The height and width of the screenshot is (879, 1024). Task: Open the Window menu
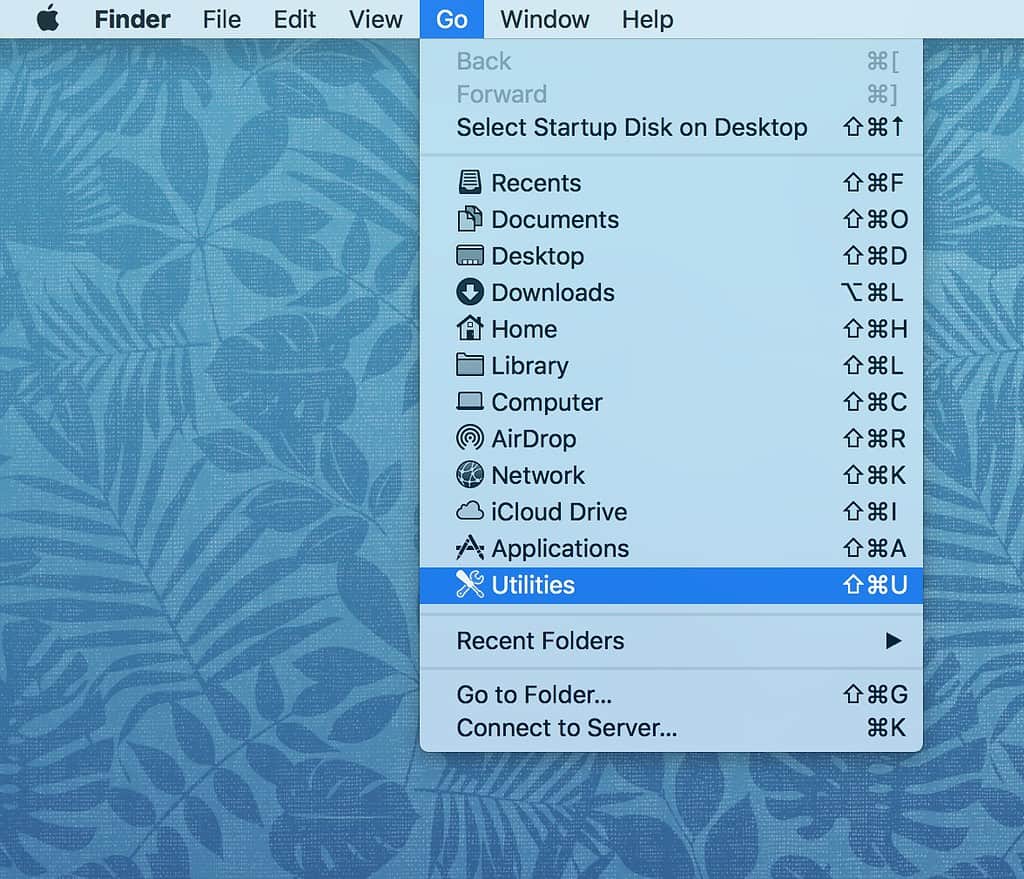[x=545, y=19]
